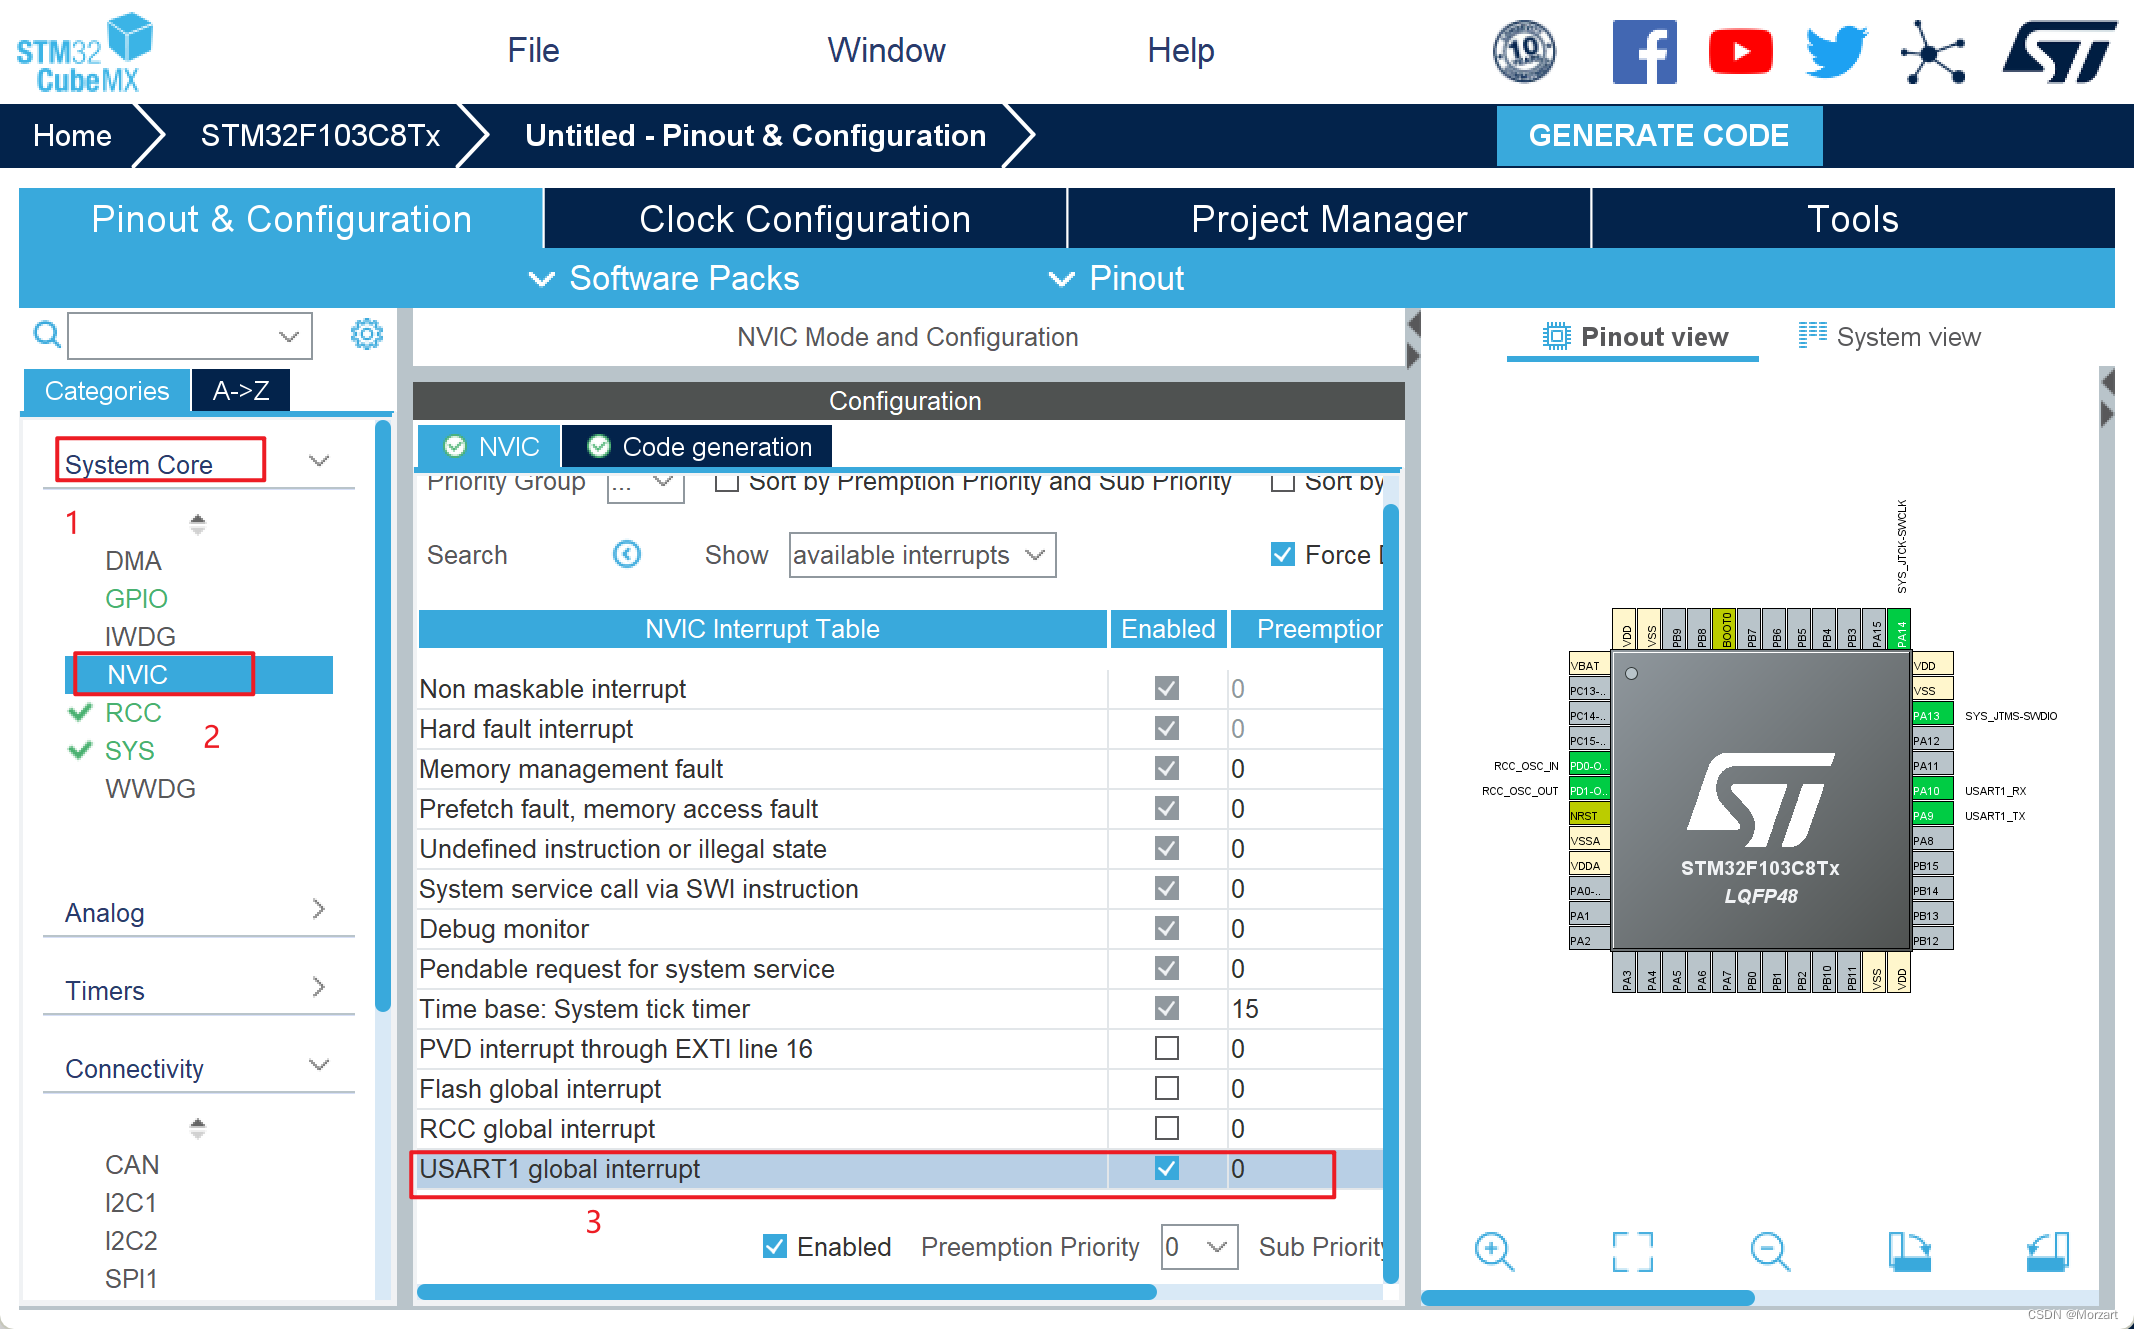
Task: Enable the RCC global interrupt checkbox
Action: 1167,1128
